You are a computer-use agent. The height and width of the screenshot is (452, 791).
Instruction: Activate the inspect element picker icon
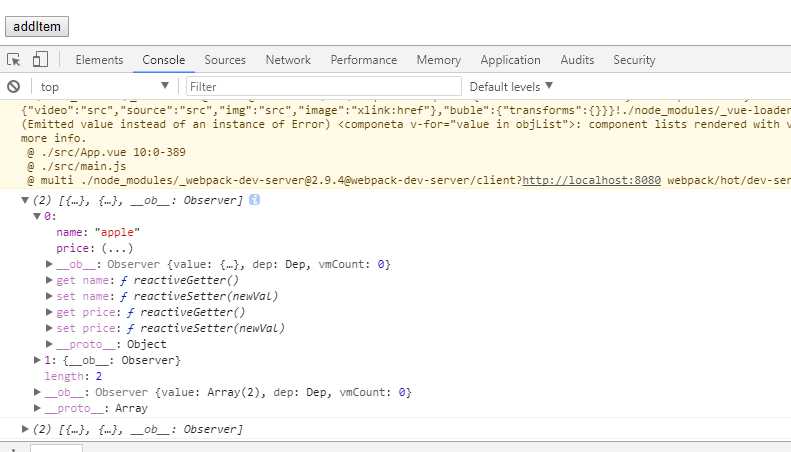[14, 60]
